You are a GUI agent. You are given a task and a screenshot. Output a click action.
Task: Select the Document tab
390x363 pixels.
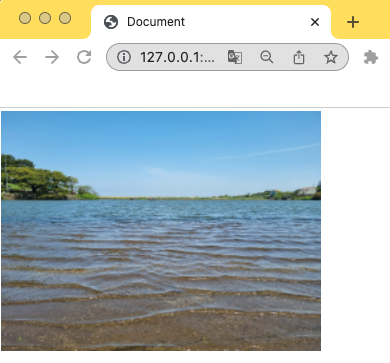click(x=211, y=22)
